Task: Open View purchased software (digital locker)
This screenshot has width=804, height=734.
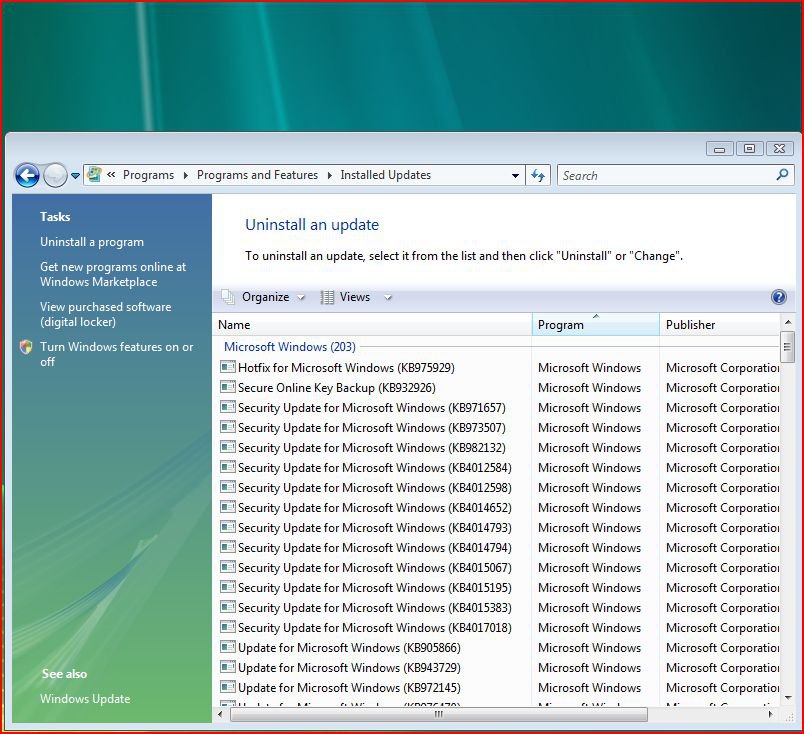Action: coord(106,314)
